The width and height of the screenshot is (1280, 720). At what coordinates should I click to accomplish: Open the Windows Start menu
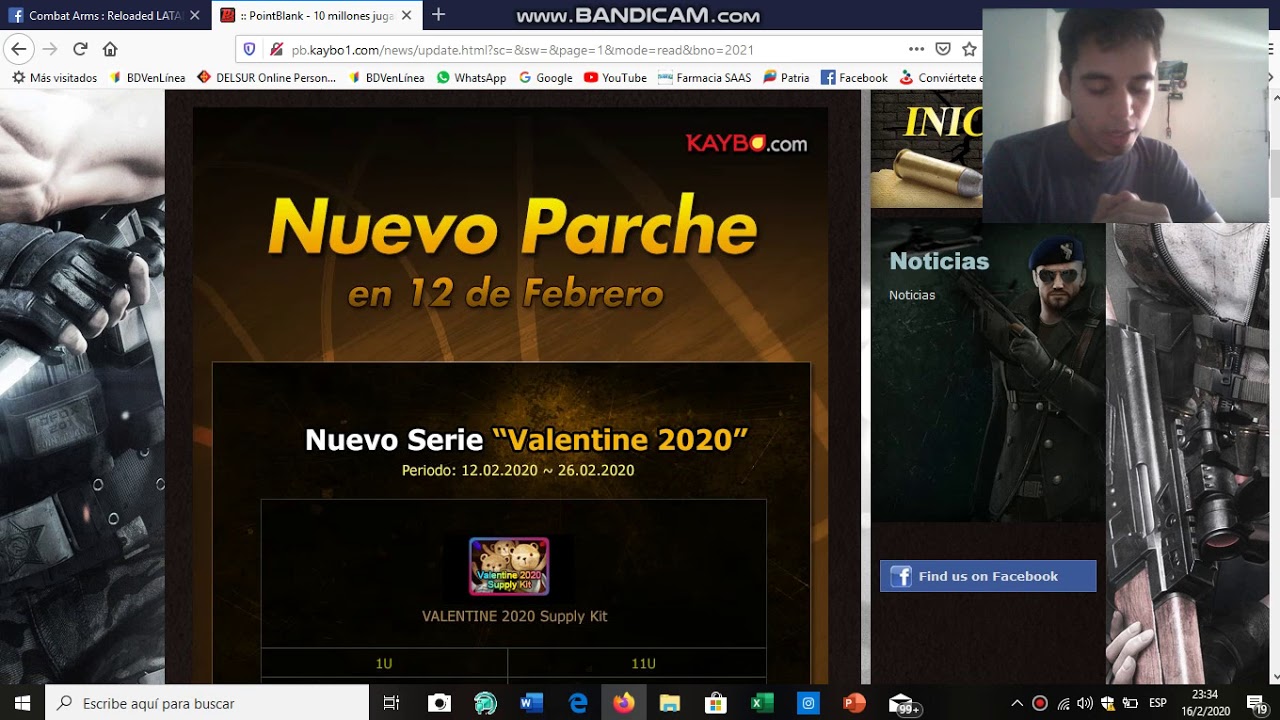(22, 703)
